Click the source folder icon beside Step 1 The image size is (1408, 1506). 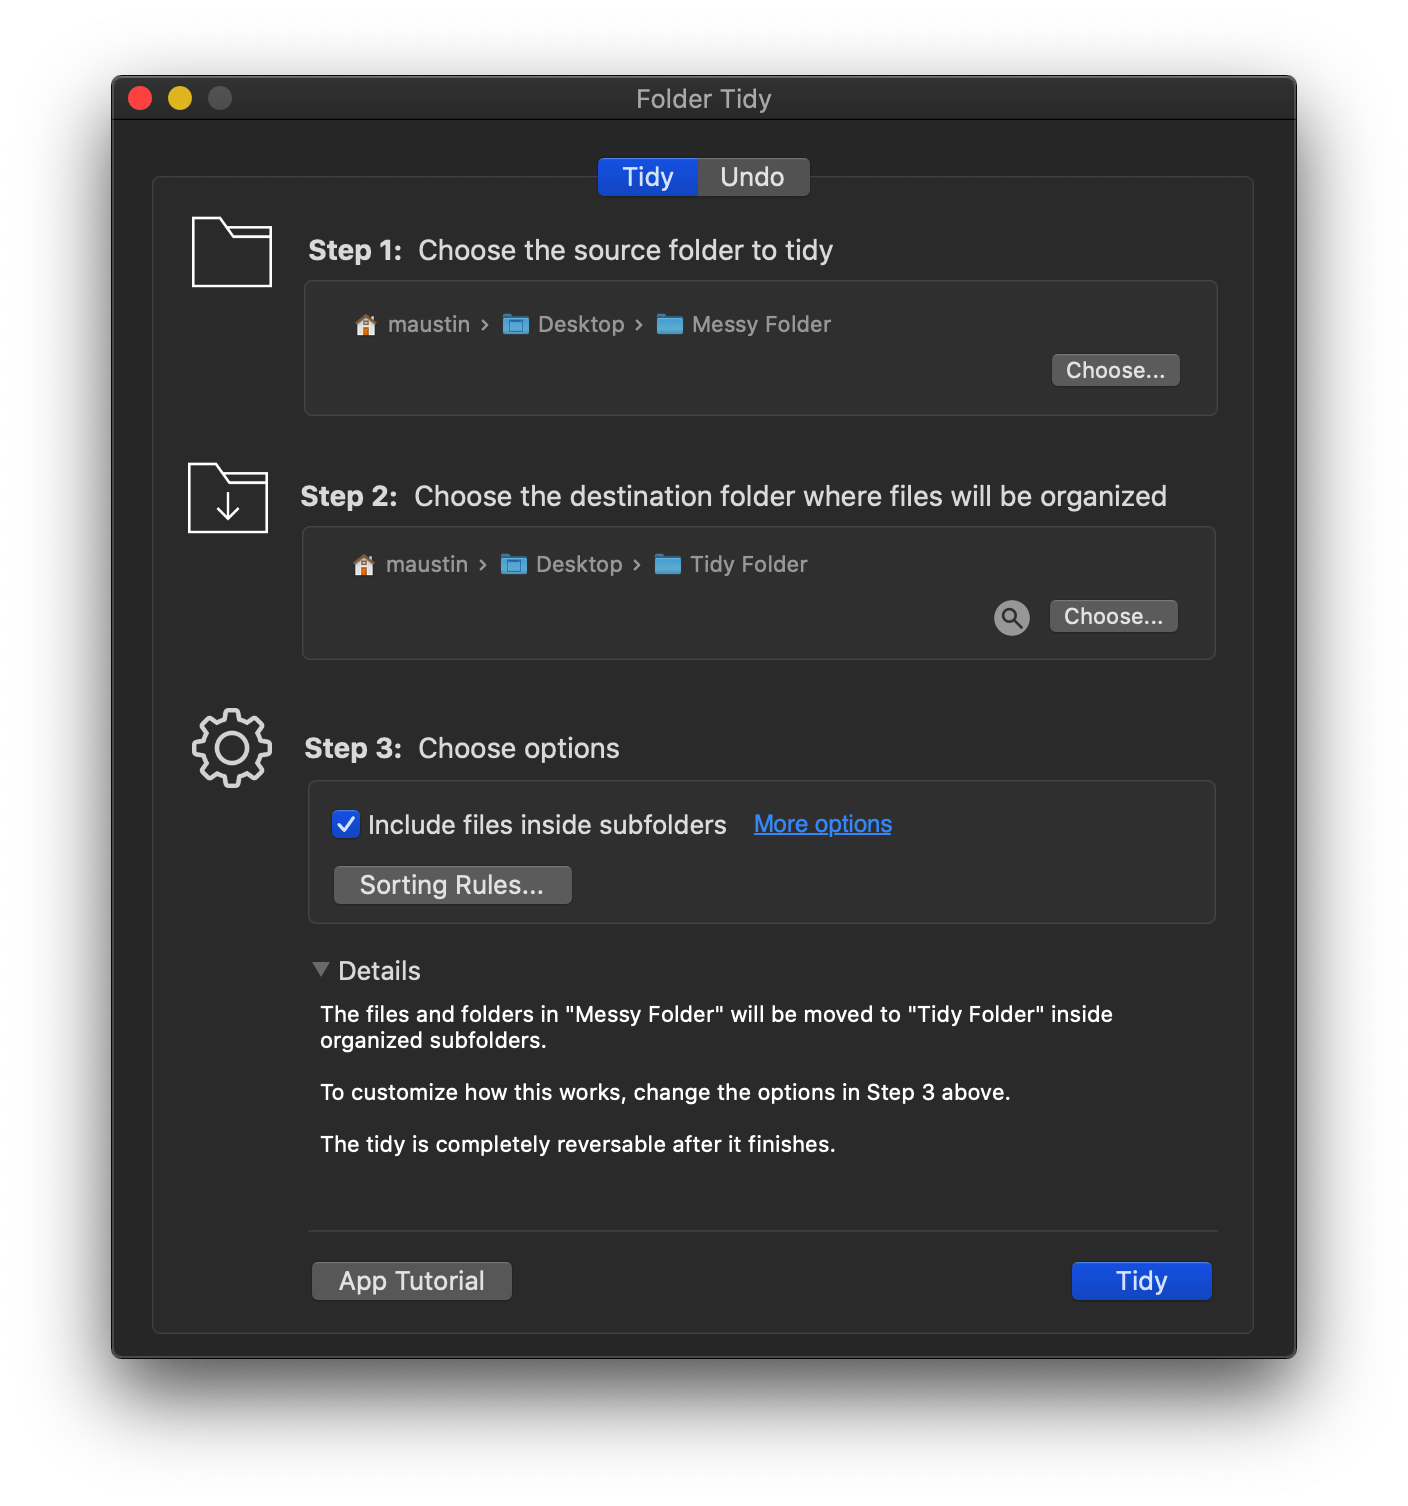pos(232,251)
